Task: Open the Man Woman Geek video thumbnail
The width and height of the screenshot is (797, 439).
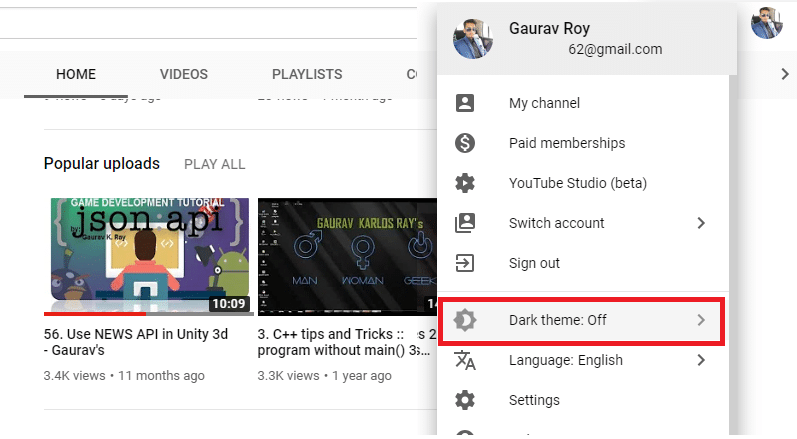Action: point(347,256)
